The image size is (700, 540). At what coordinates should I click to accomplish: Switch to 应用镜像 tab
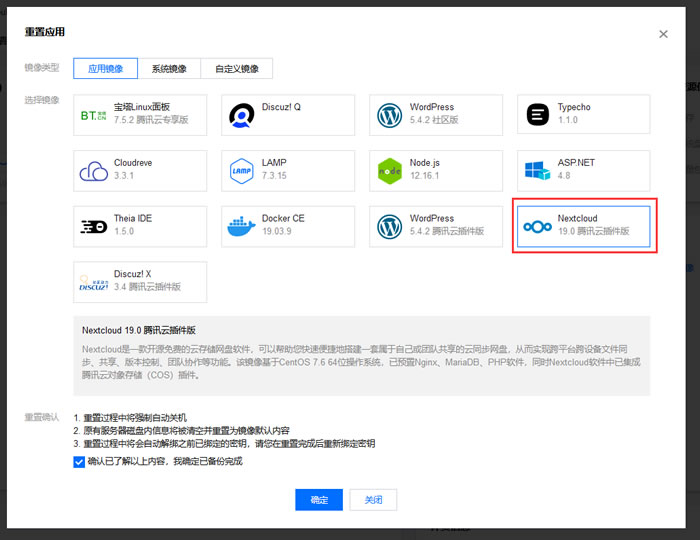[105, 69]
